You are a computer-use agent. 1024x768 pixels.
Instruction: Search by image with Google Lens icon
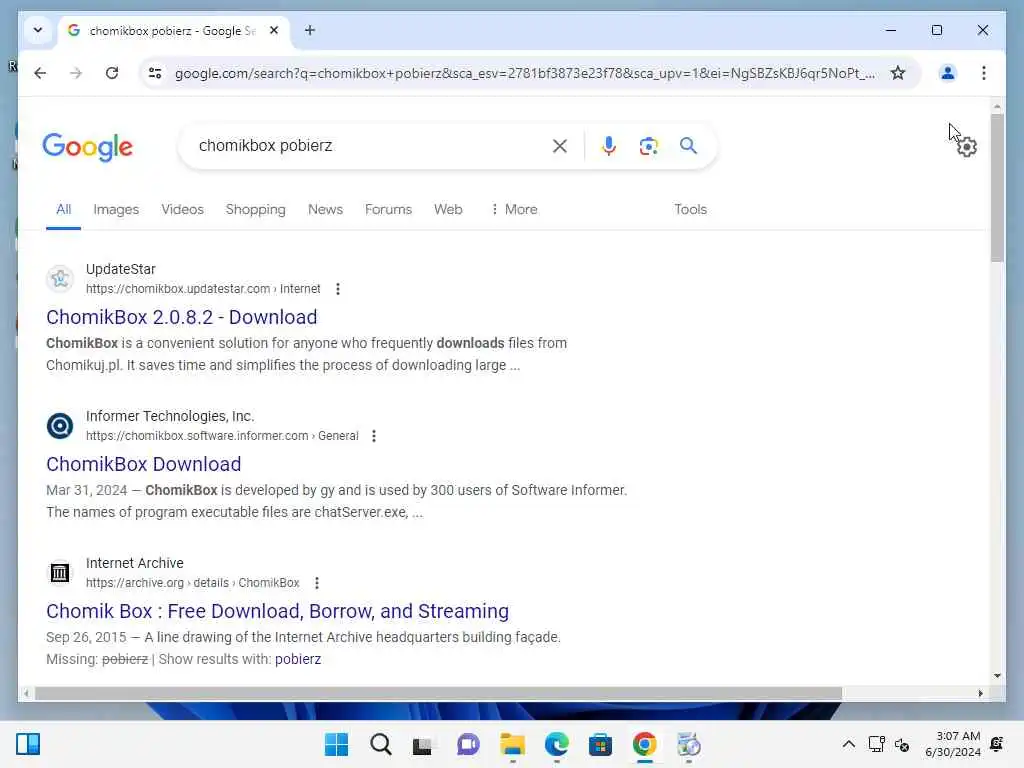[648, 146]
